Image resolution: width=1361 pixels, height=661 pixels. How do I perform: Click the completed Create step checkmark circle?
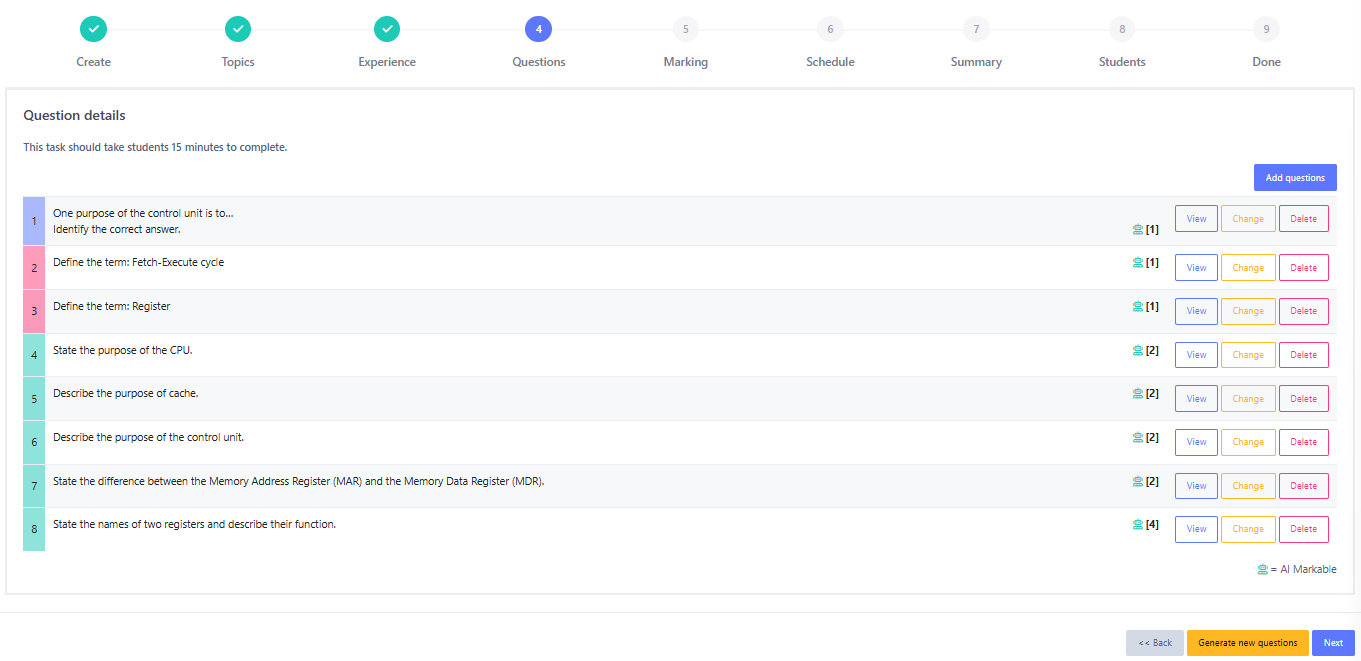[x=93, y=29]
